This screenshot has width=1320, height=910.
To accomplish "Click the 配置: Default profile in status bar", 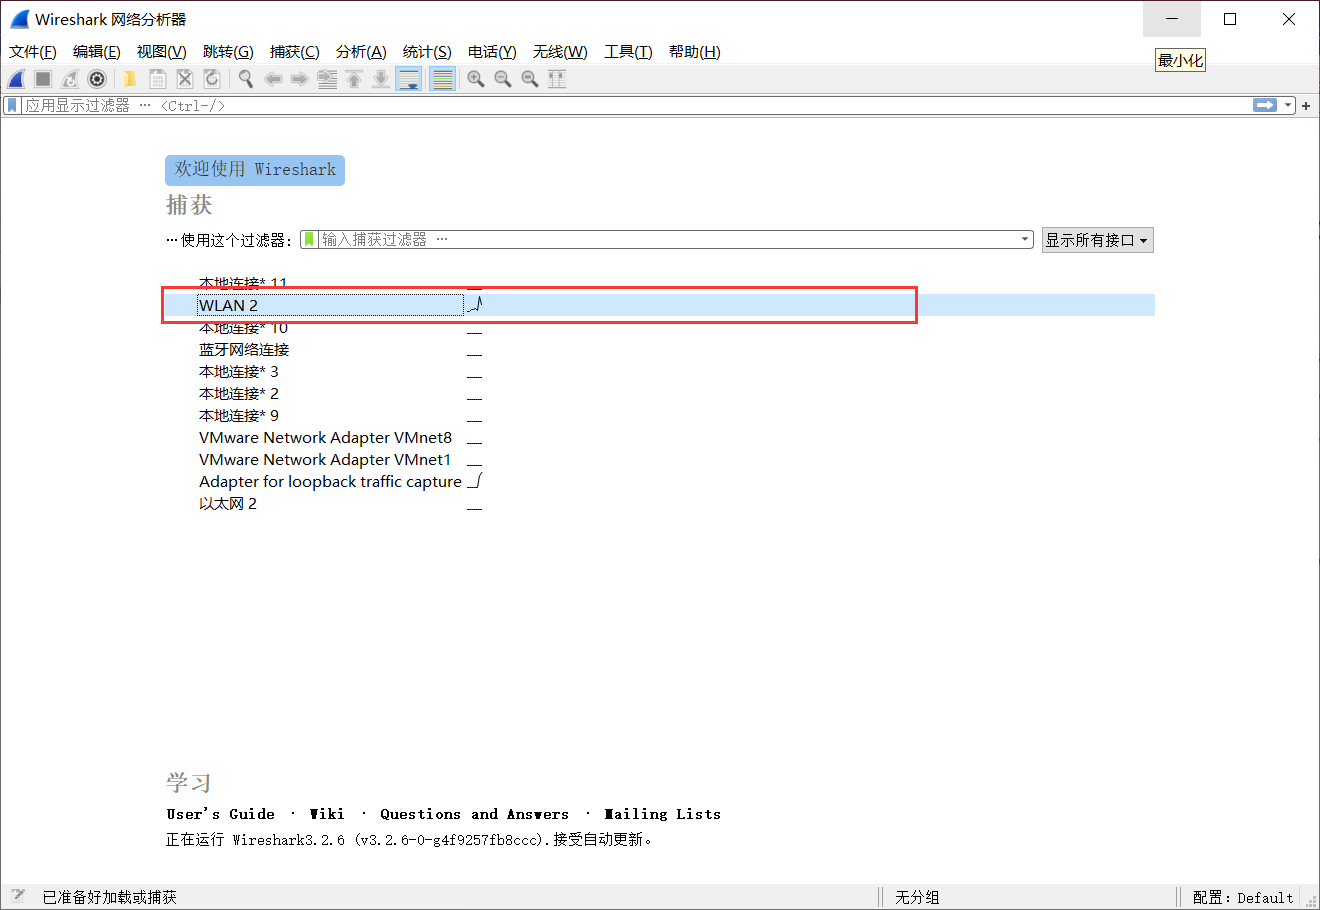I will pos(1243,897).
